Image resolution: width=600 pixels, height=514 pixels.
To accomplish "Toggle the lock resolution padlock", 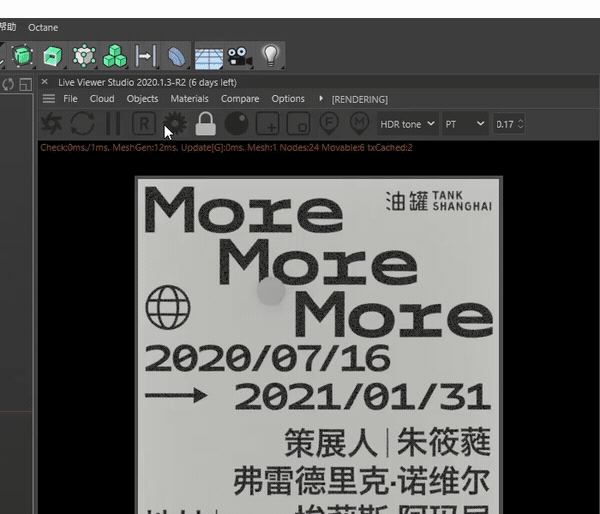I will 205,123.
